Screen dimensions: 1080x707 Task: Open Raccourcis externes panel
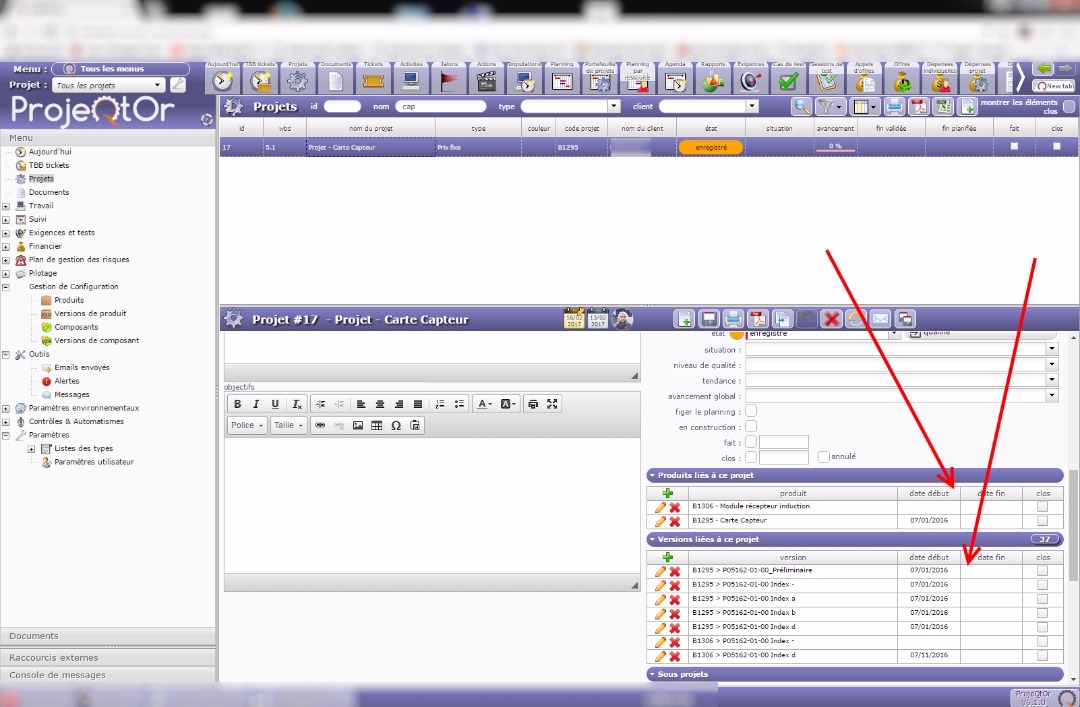[x=108, y=657]
